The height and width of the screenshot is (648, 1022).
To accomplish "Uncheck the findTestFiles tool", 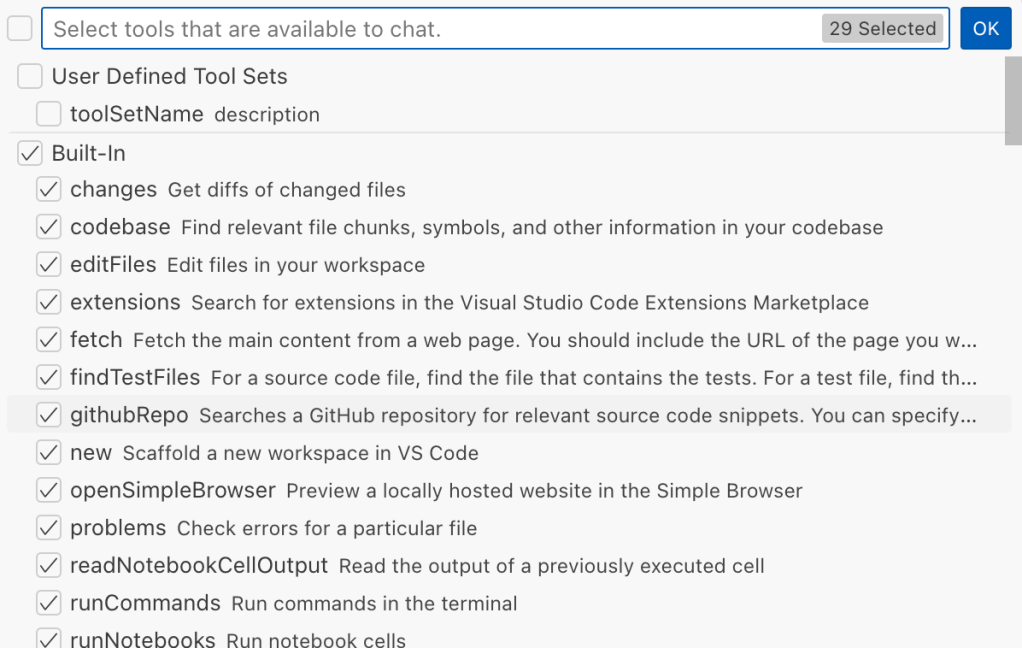I will [x=48, y=377].
